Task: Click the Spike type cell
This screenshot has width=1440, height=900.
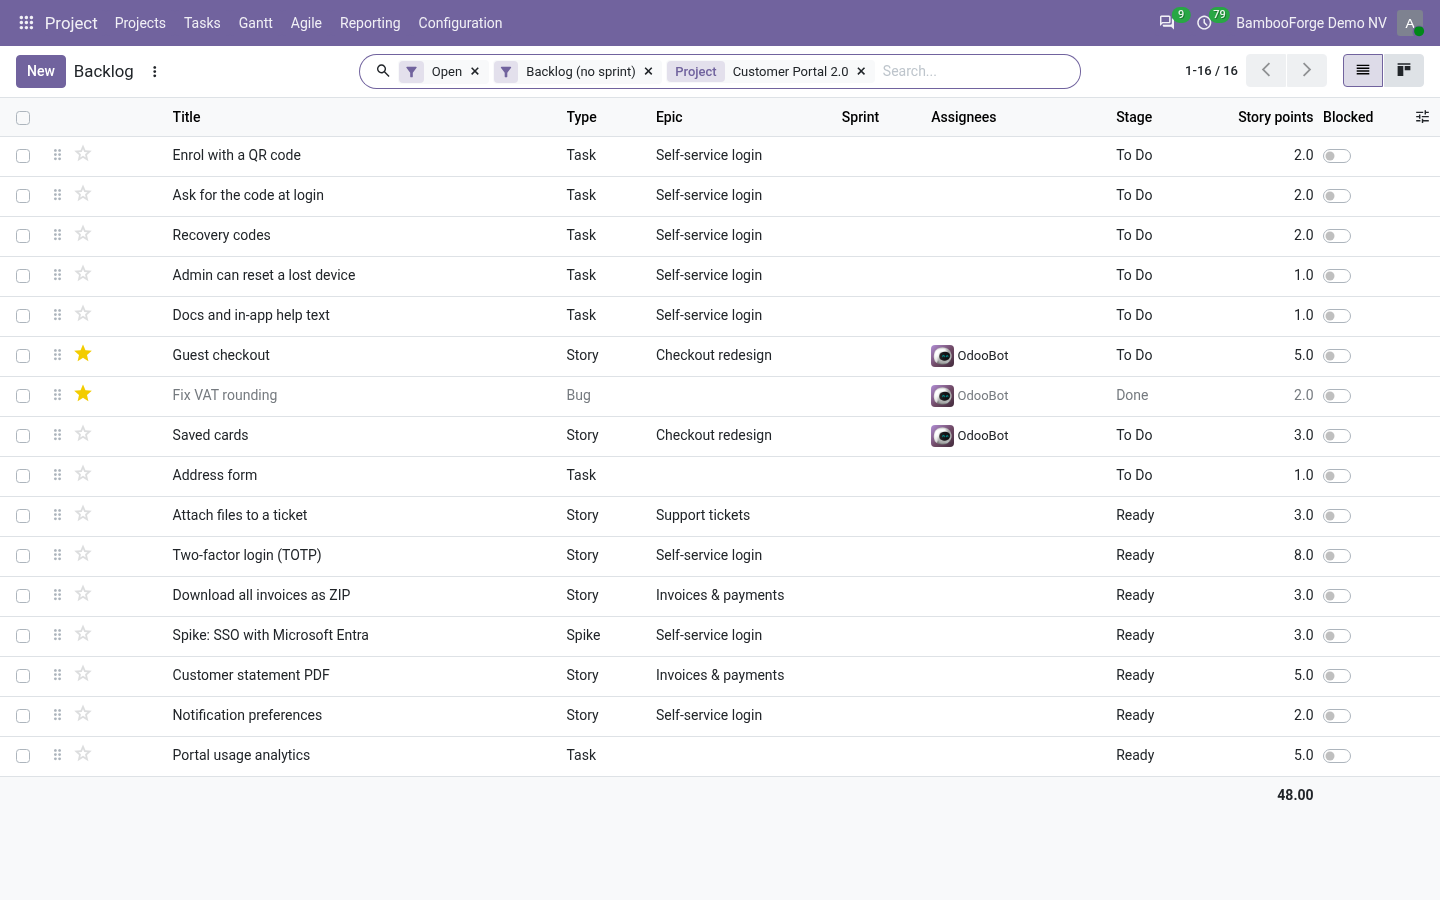Action: click(x=583, y=635)
